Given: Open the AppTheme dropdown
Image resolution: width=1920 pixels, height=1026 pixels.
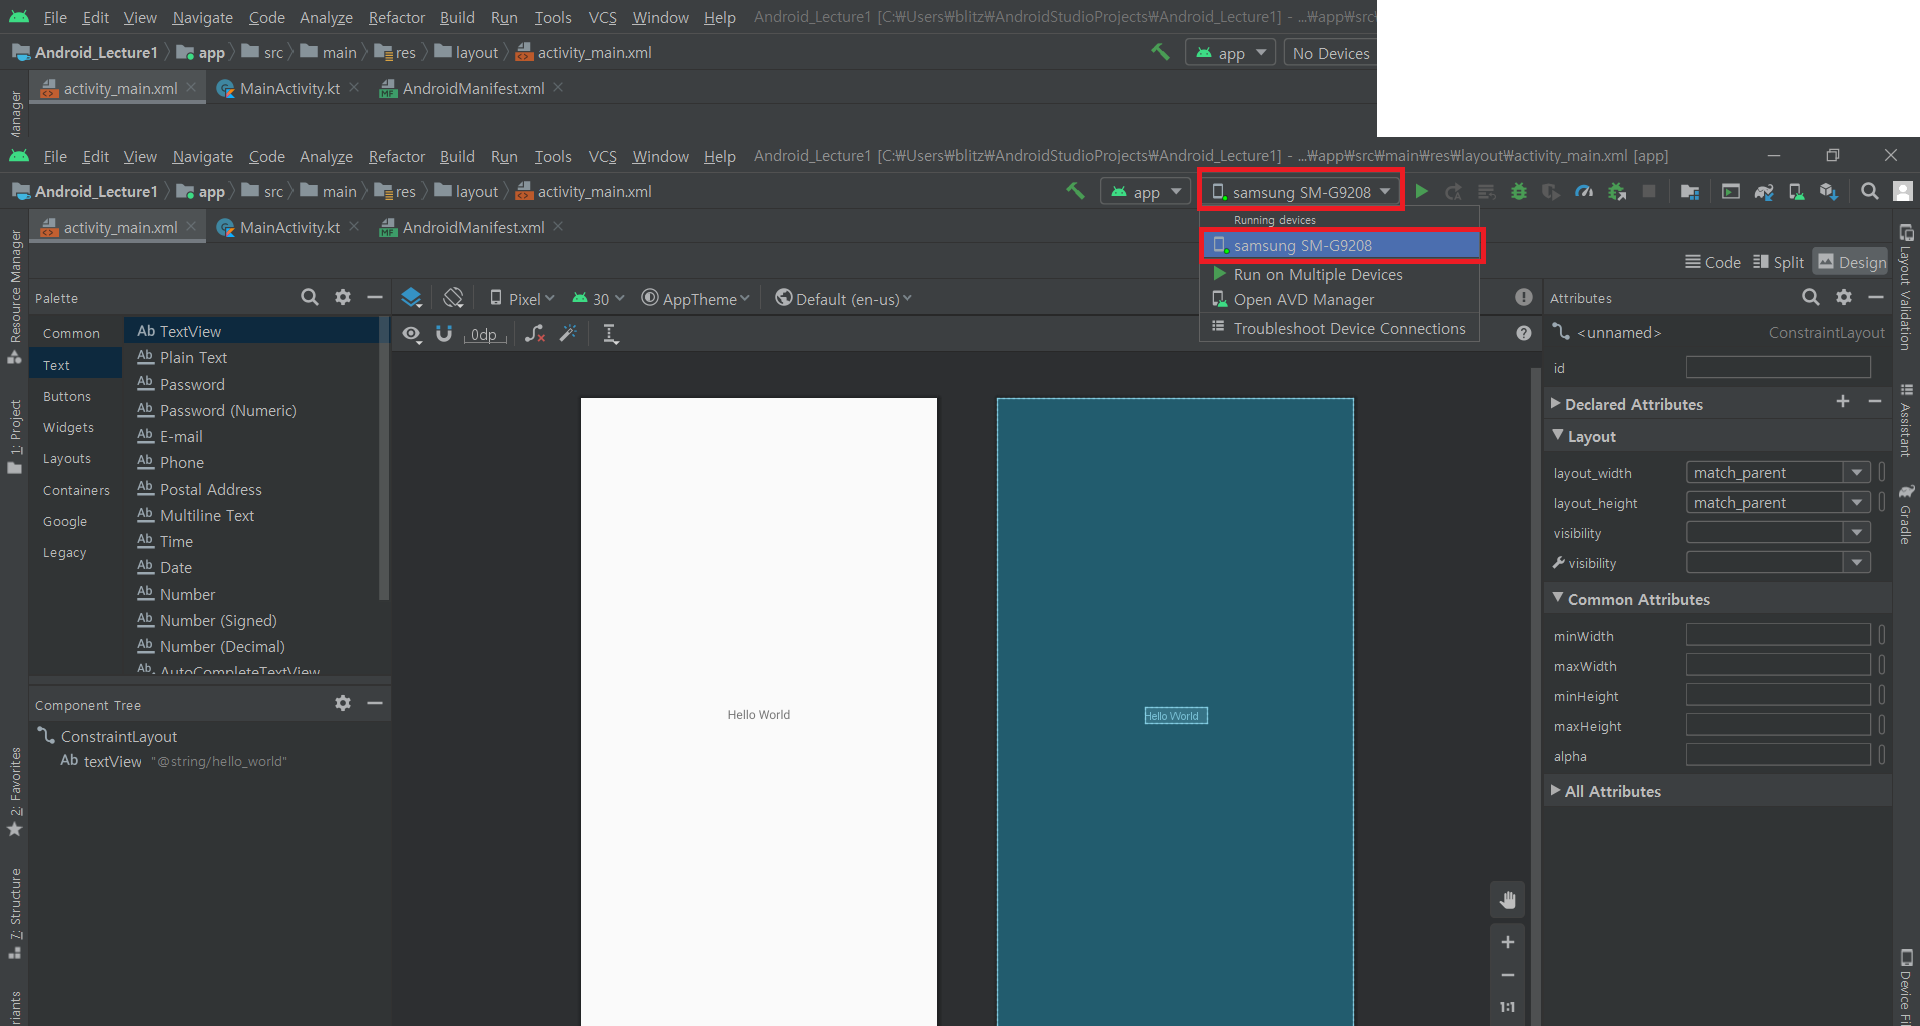Looking at the screenshot, I should click(x=695, y=298).
